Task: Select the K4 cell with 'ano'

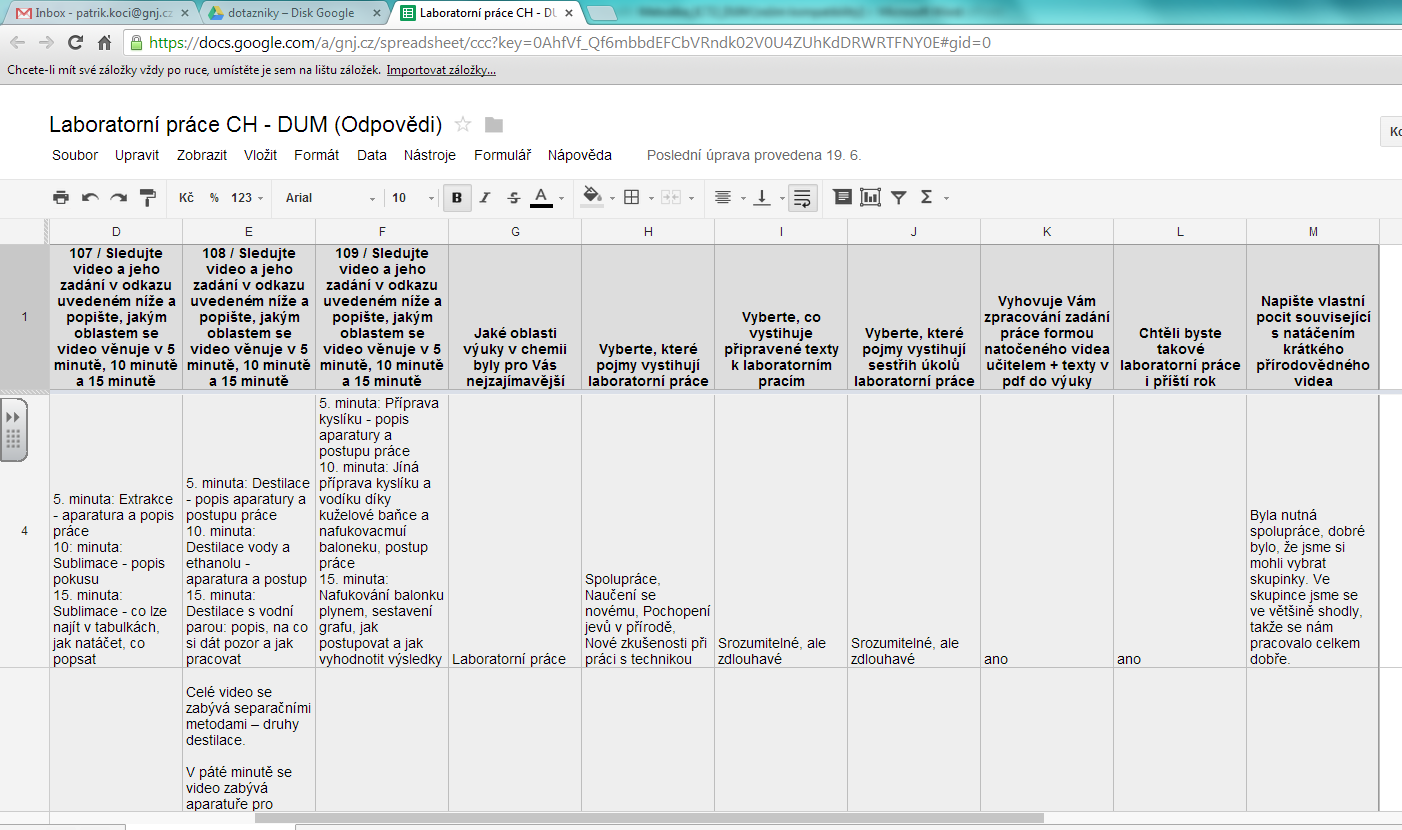Action: click(x=1047, y=530)
